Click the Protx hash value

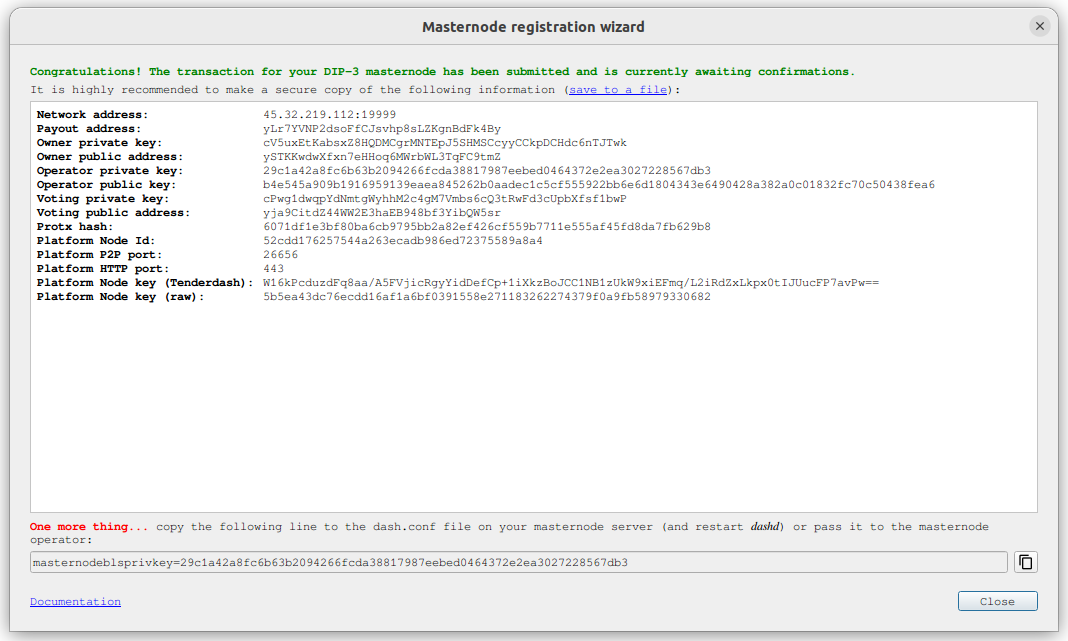click(x=487, y=227)
